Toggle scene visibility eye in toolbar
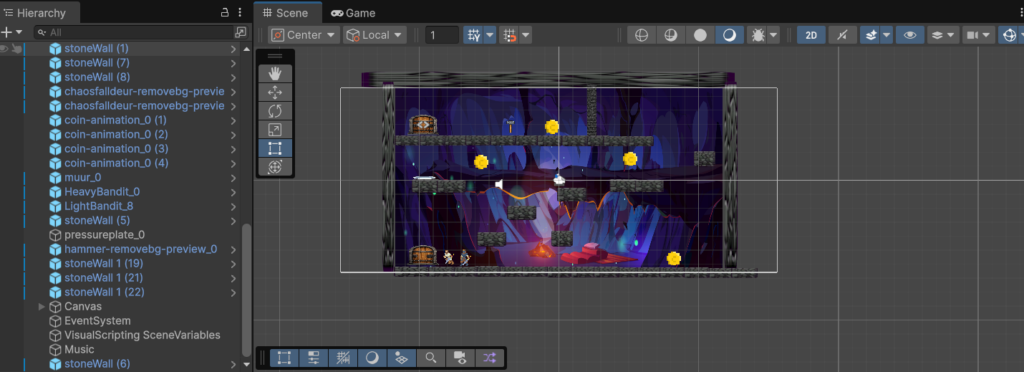Image resolution: width=1024 pixels, height=372 pixels. point(910,35)
